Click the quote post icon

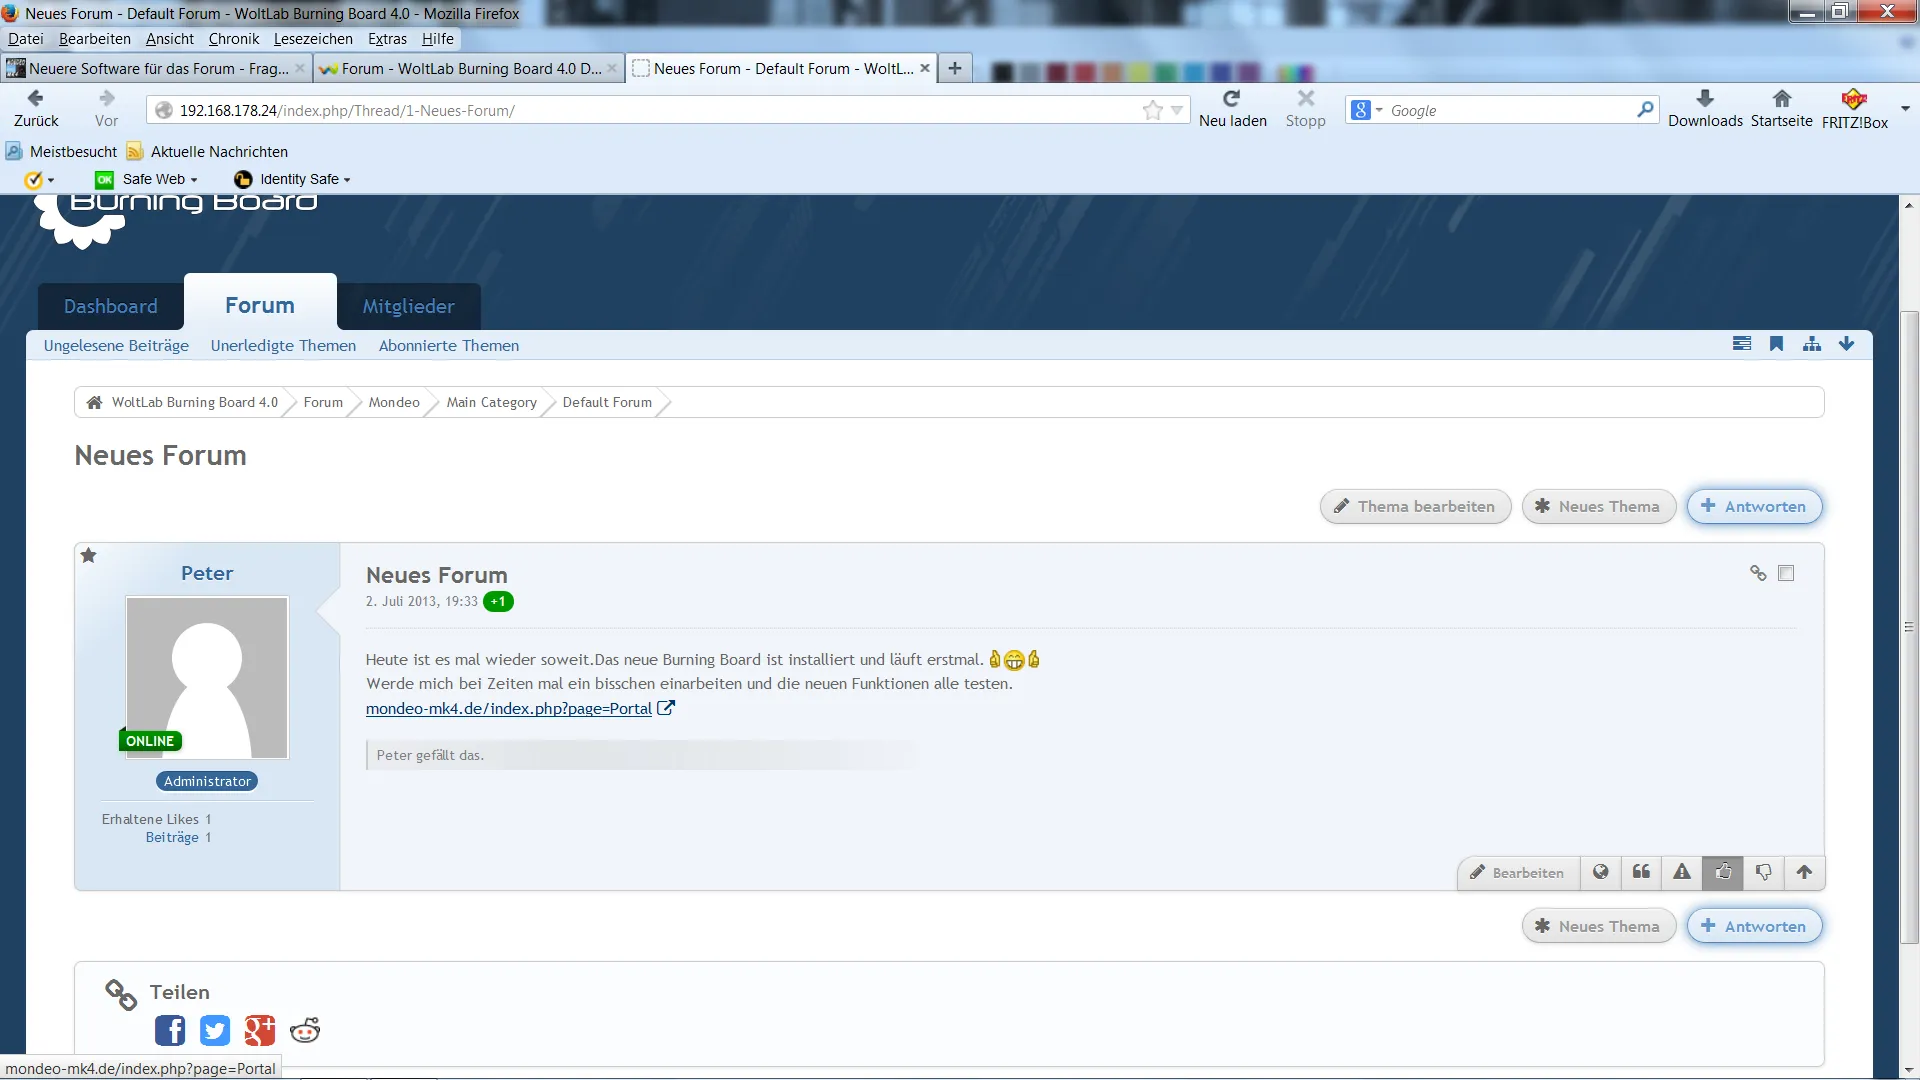[x=1641, y=872]
